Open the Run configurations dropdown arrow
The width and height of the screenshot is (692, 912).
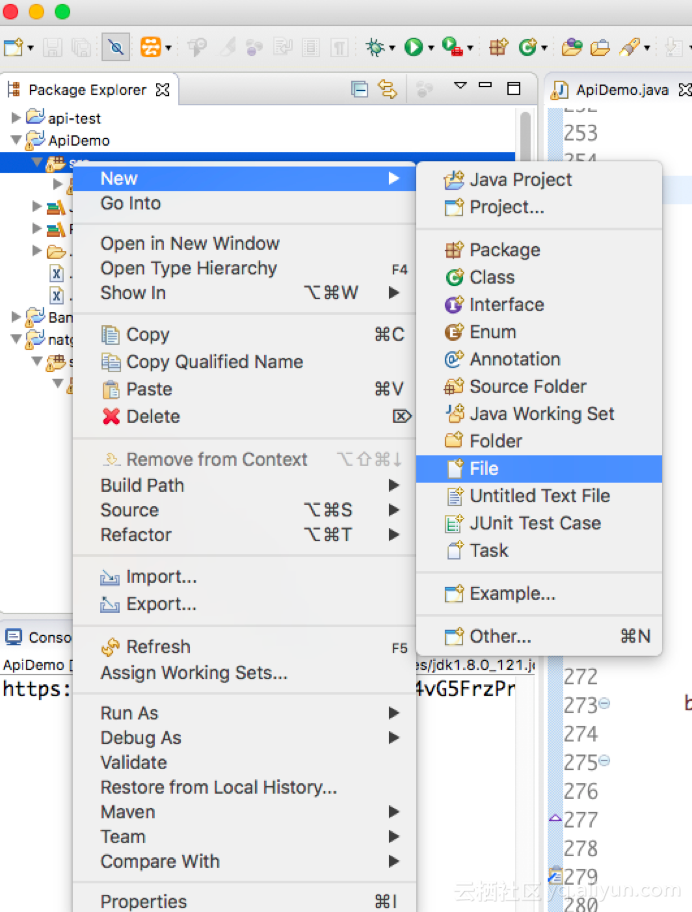tap(431, 48)
